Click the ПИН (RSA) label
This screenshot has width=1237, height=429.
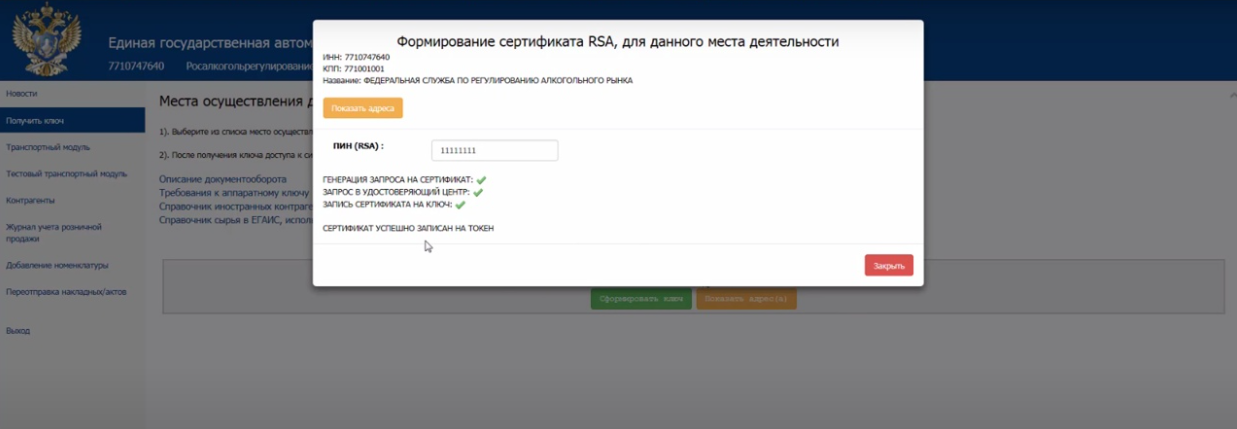pyautogui.click(x=358, y=146)
